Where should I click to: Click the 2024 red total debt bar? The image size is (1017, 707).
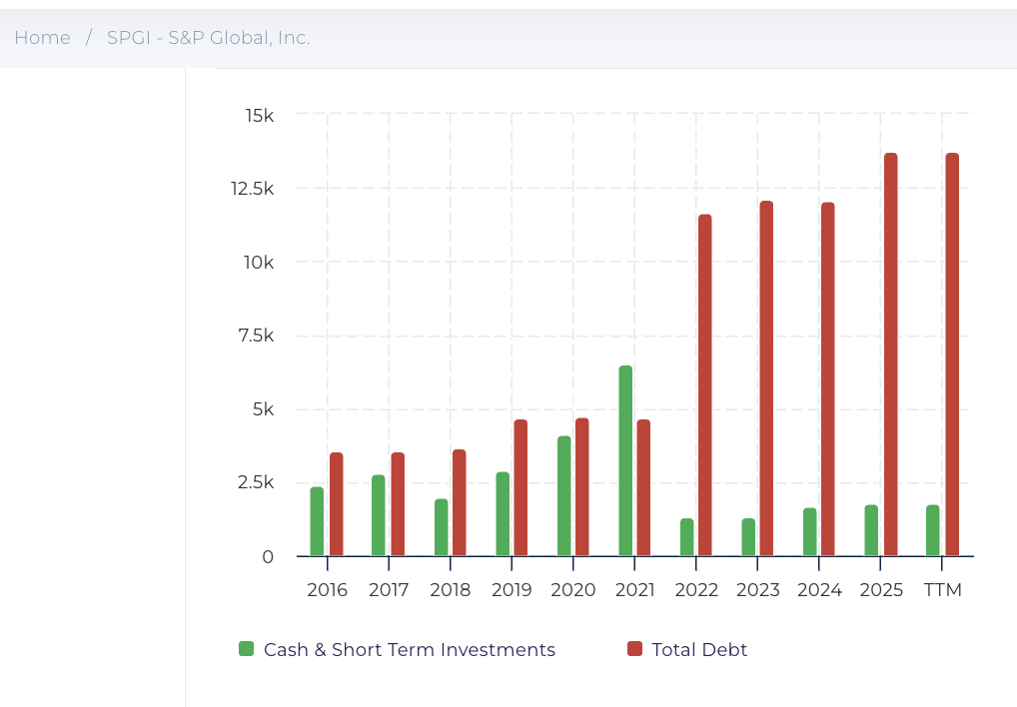[828, 379]
